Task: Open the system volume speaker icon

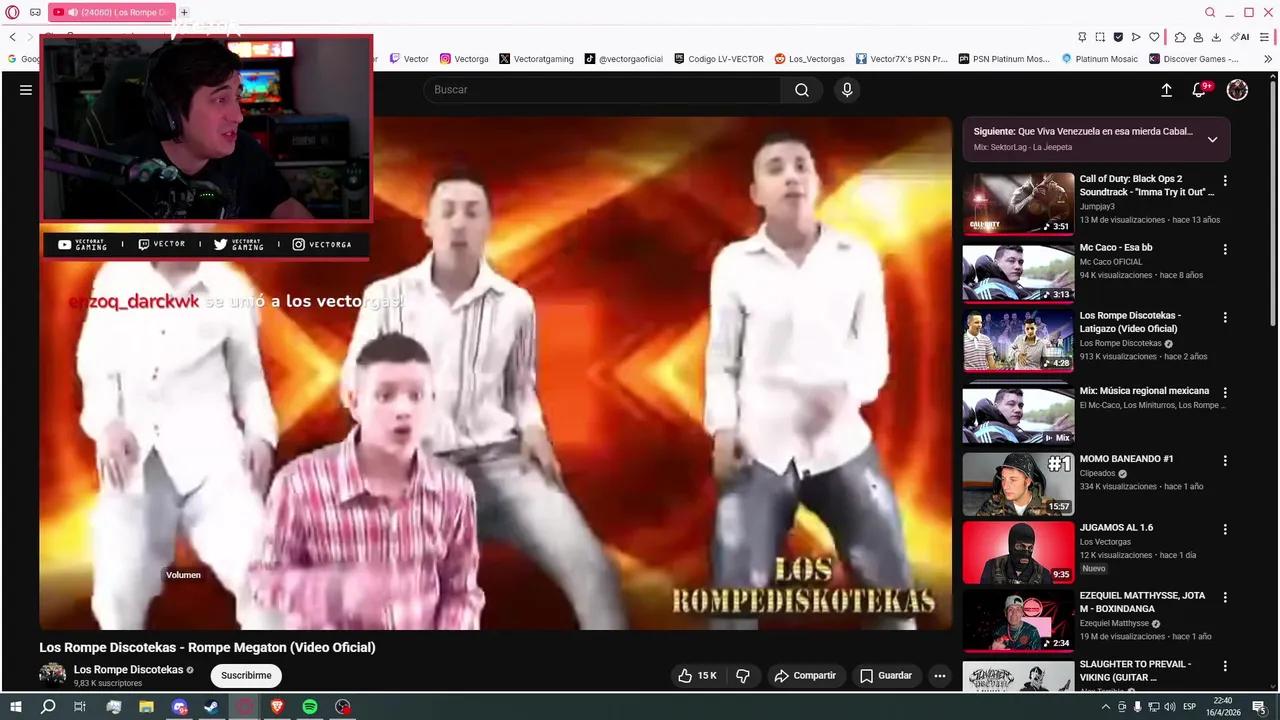Action: click(x=1171, y=707)
